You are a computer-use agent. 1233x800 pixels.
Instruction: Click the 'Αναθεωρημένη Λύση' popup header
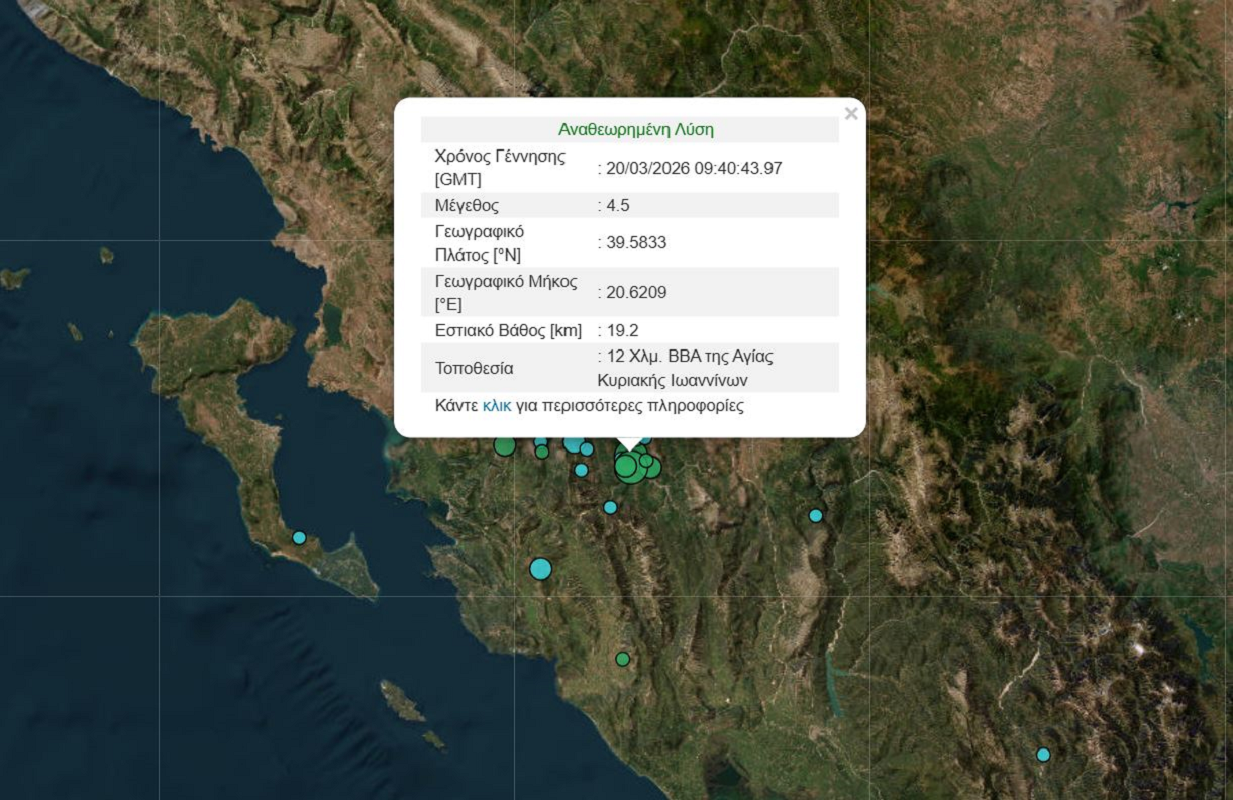tap(635, 130)
